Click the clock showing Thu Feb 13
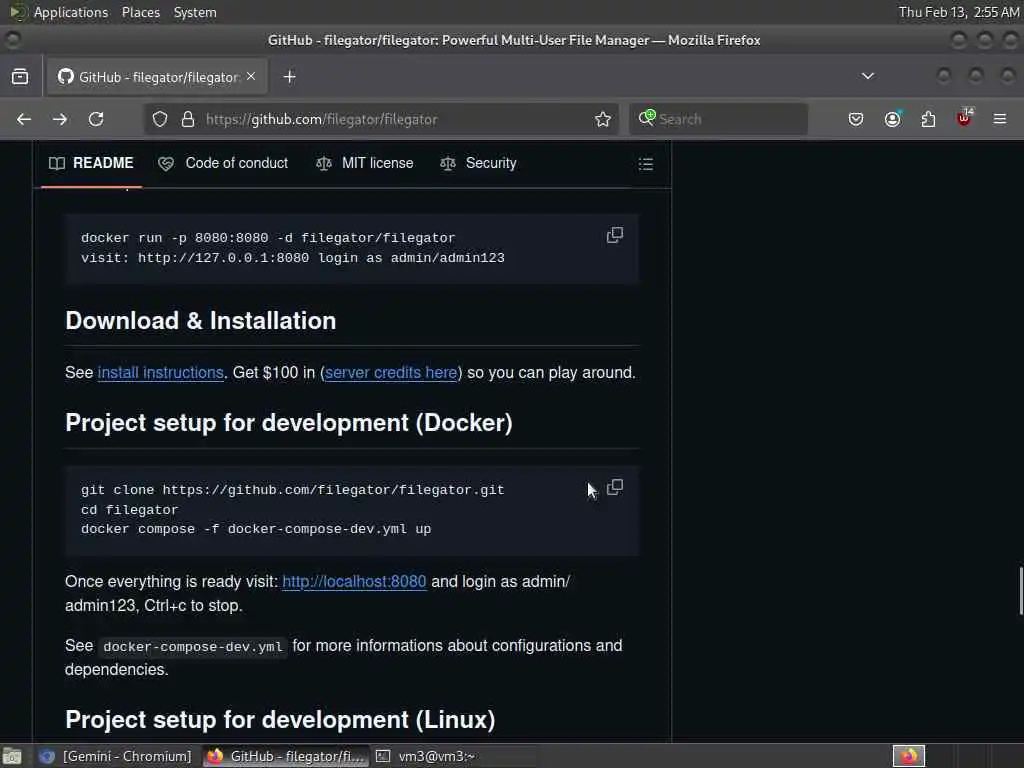 (959, 12)
